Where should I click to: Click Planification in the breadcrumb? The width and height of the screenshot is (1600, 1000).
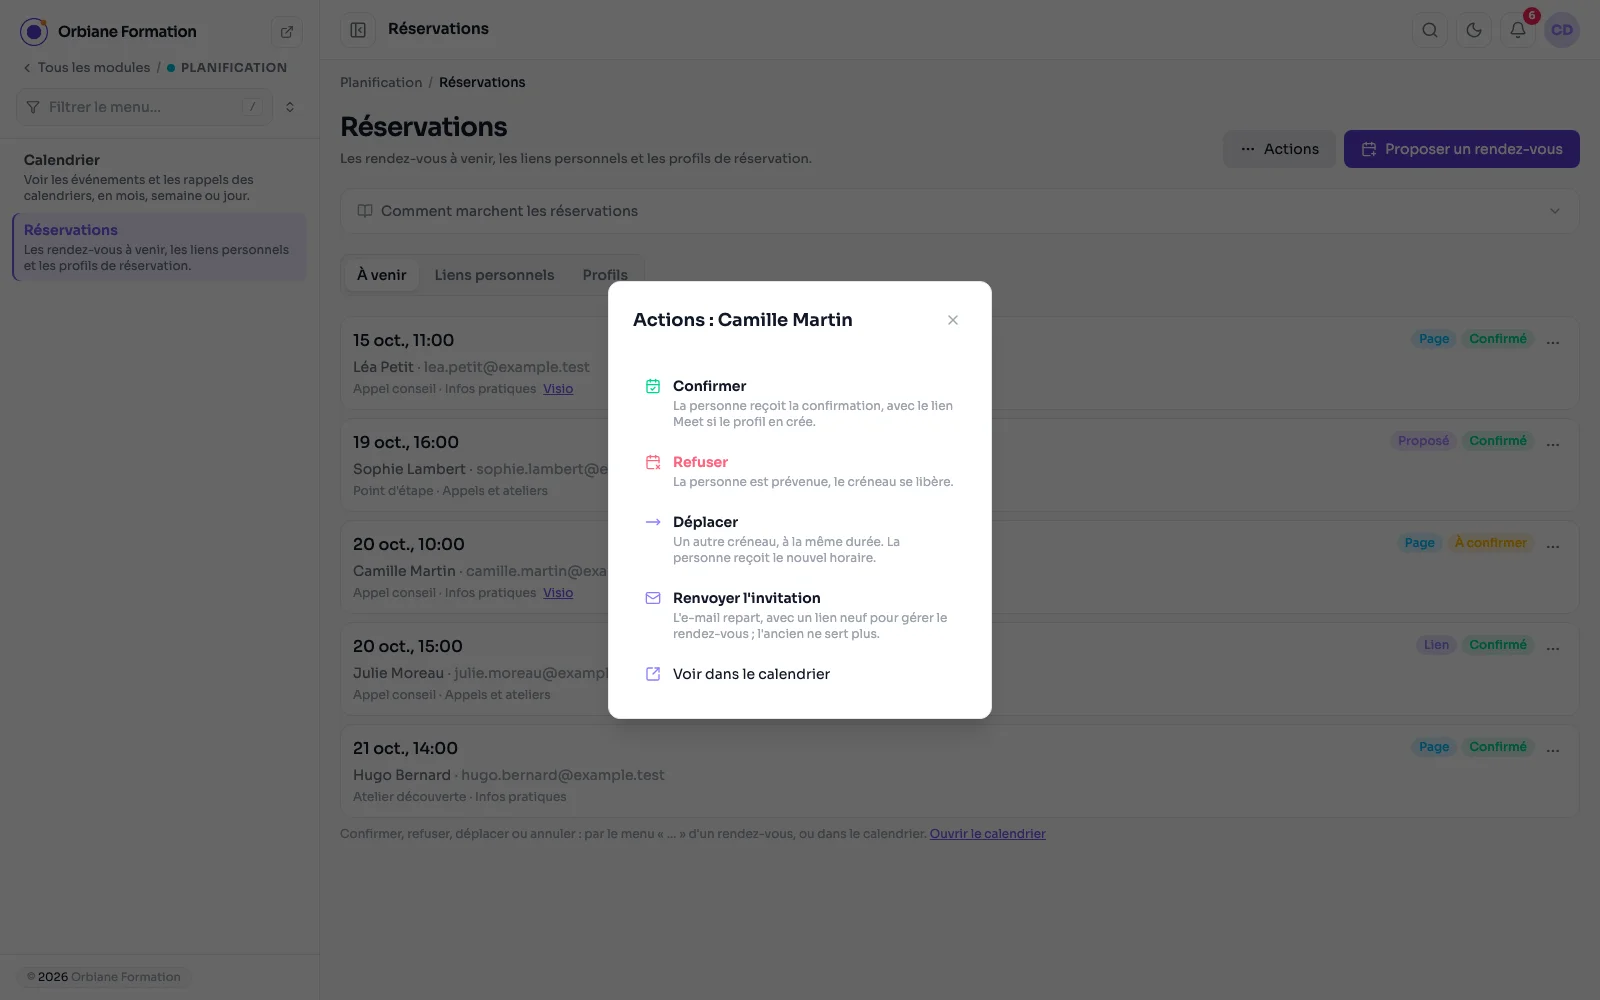click(x=381, y=82)
